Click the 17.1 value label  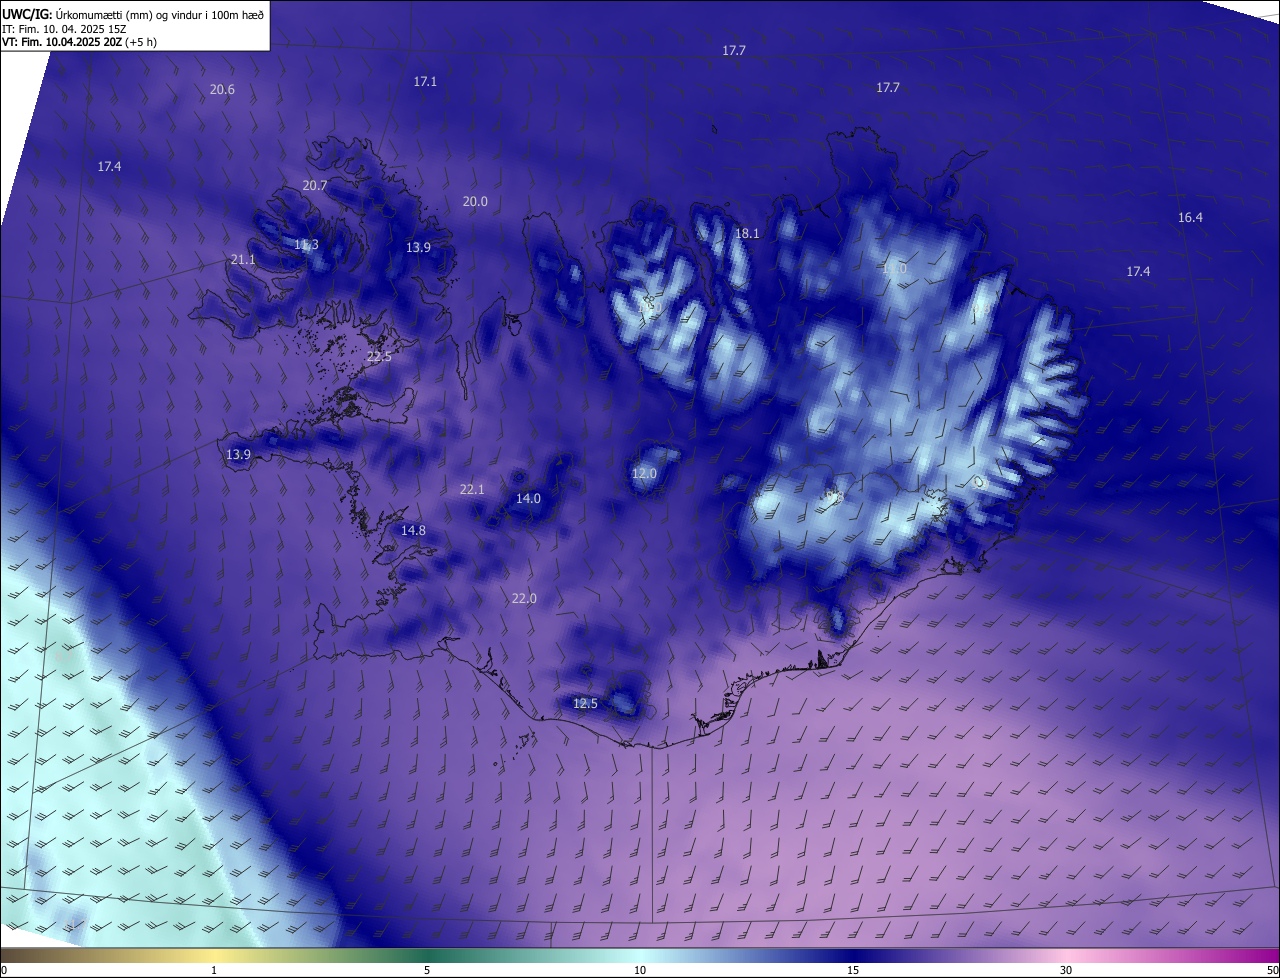(x=425, y=82)
